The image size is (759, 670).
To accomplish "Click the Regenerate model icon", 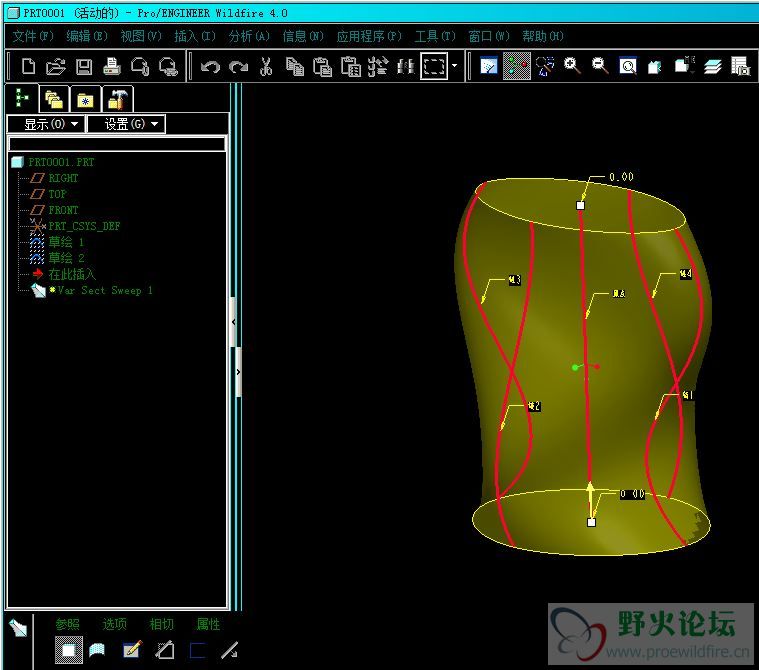I will tap(378, 66).
